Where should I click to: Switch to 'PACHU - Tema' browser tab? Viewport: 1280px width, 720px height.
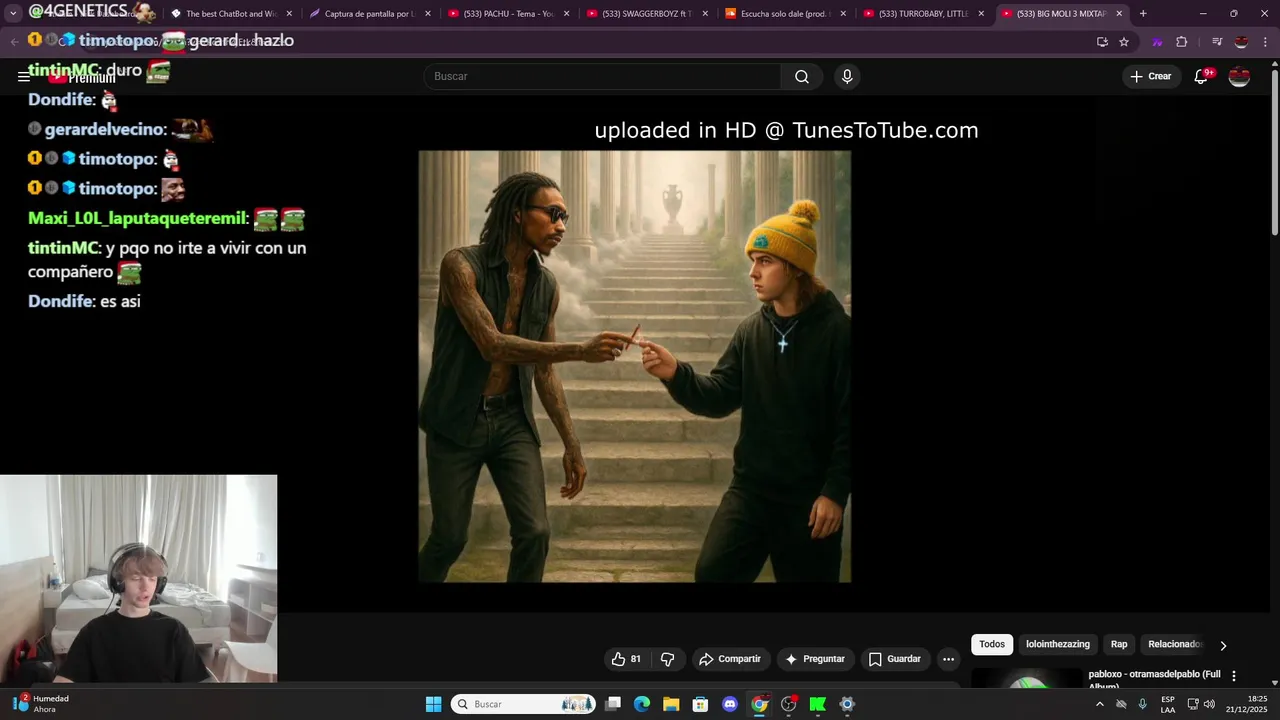[508, 14]
